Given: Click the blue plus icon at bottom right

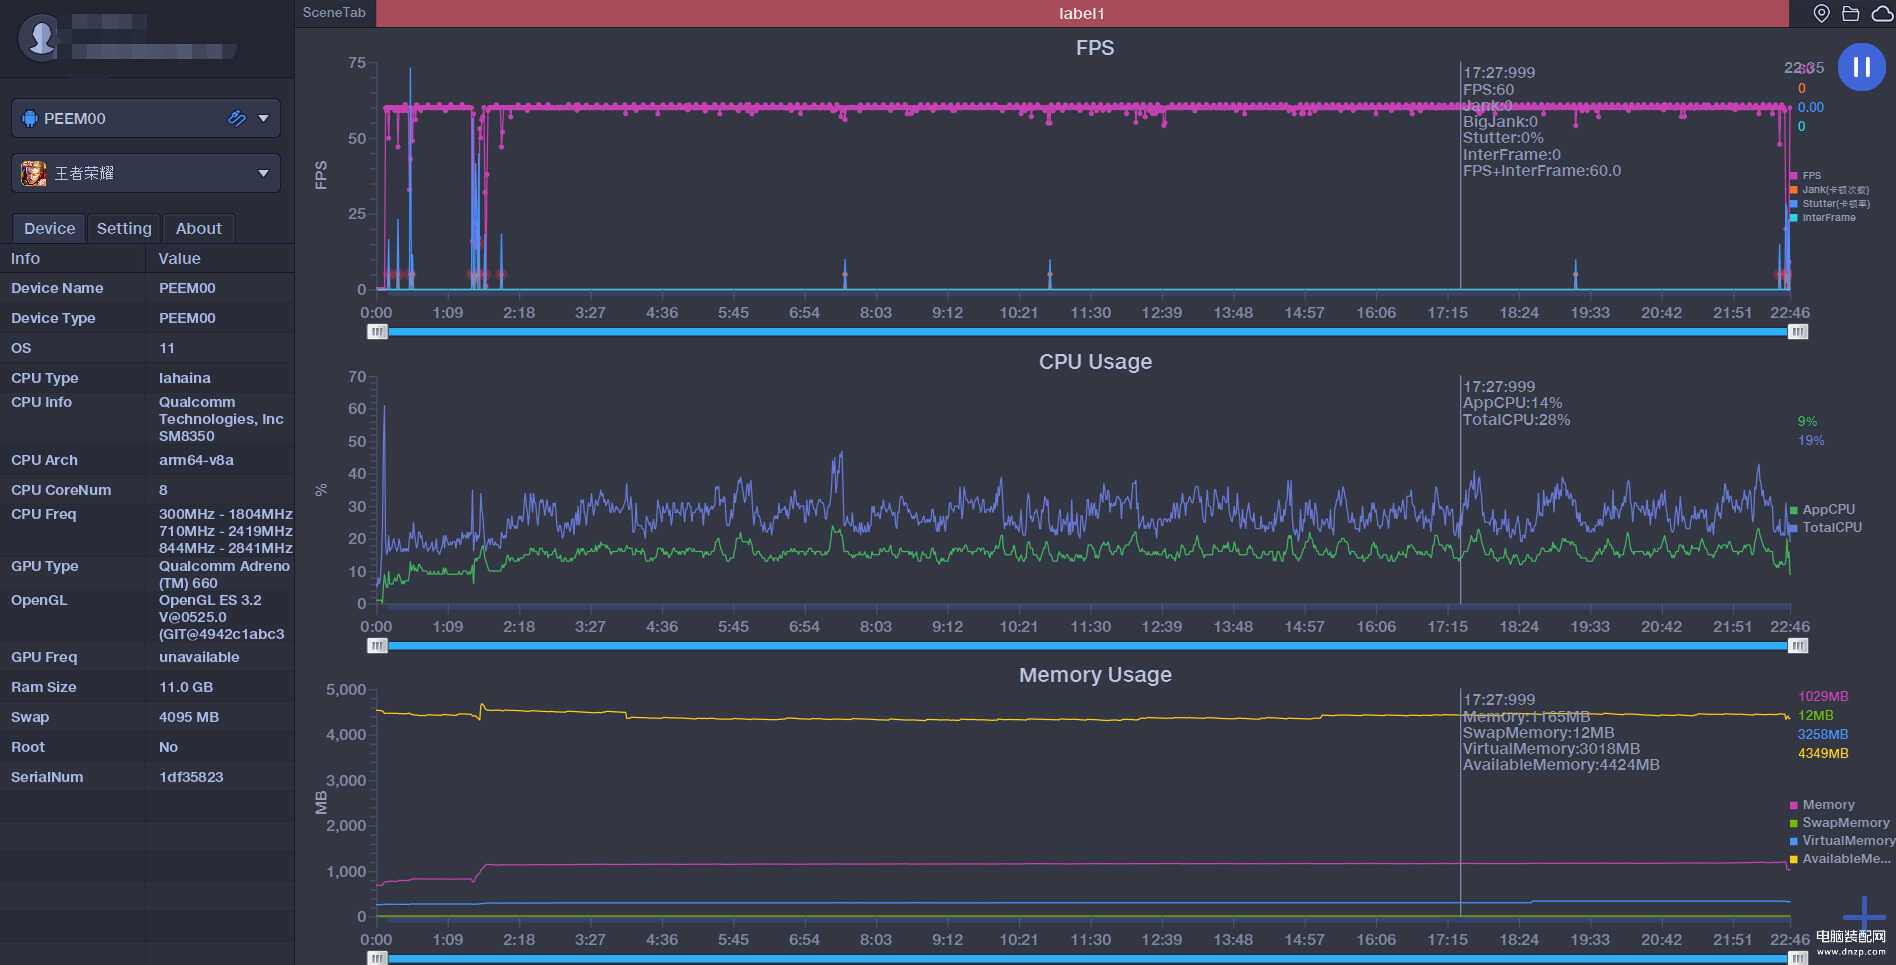Looking at the screenshot, I should coord(1863,914).
